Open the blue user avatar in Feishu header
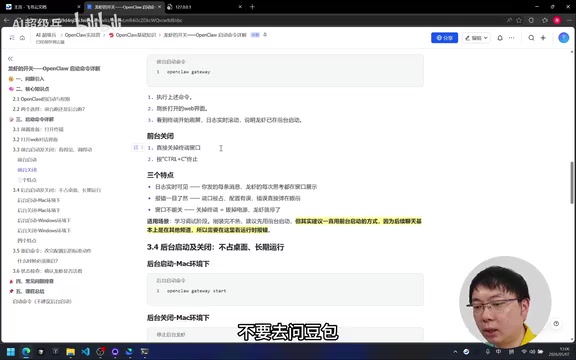 coord(564,38)
